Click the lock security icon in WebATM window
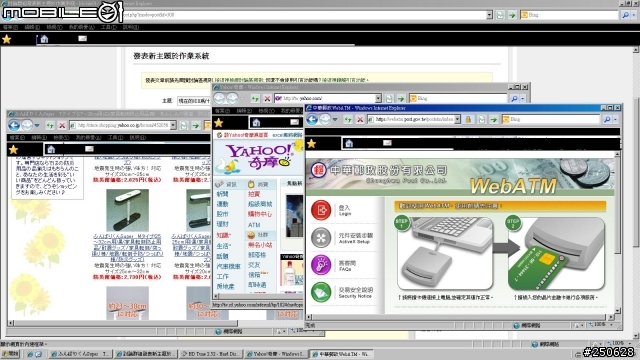The height and width of the screenshot is (360, 640). click(469, 119)
